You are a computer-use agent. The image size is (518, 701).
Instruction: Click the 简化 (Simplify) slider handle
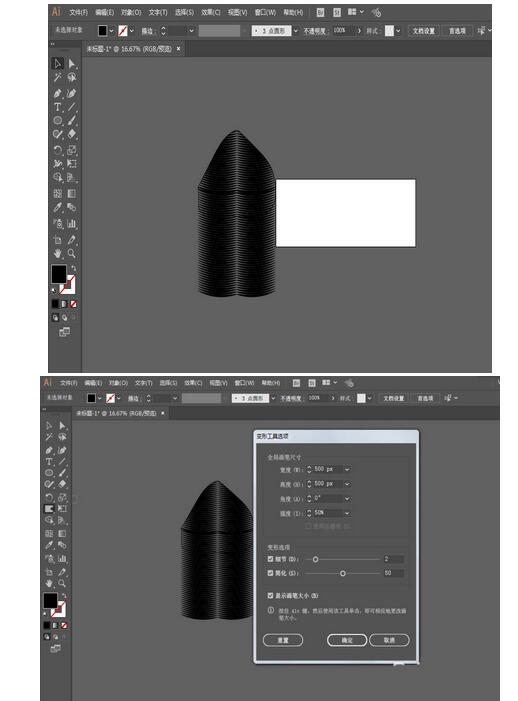343,573
